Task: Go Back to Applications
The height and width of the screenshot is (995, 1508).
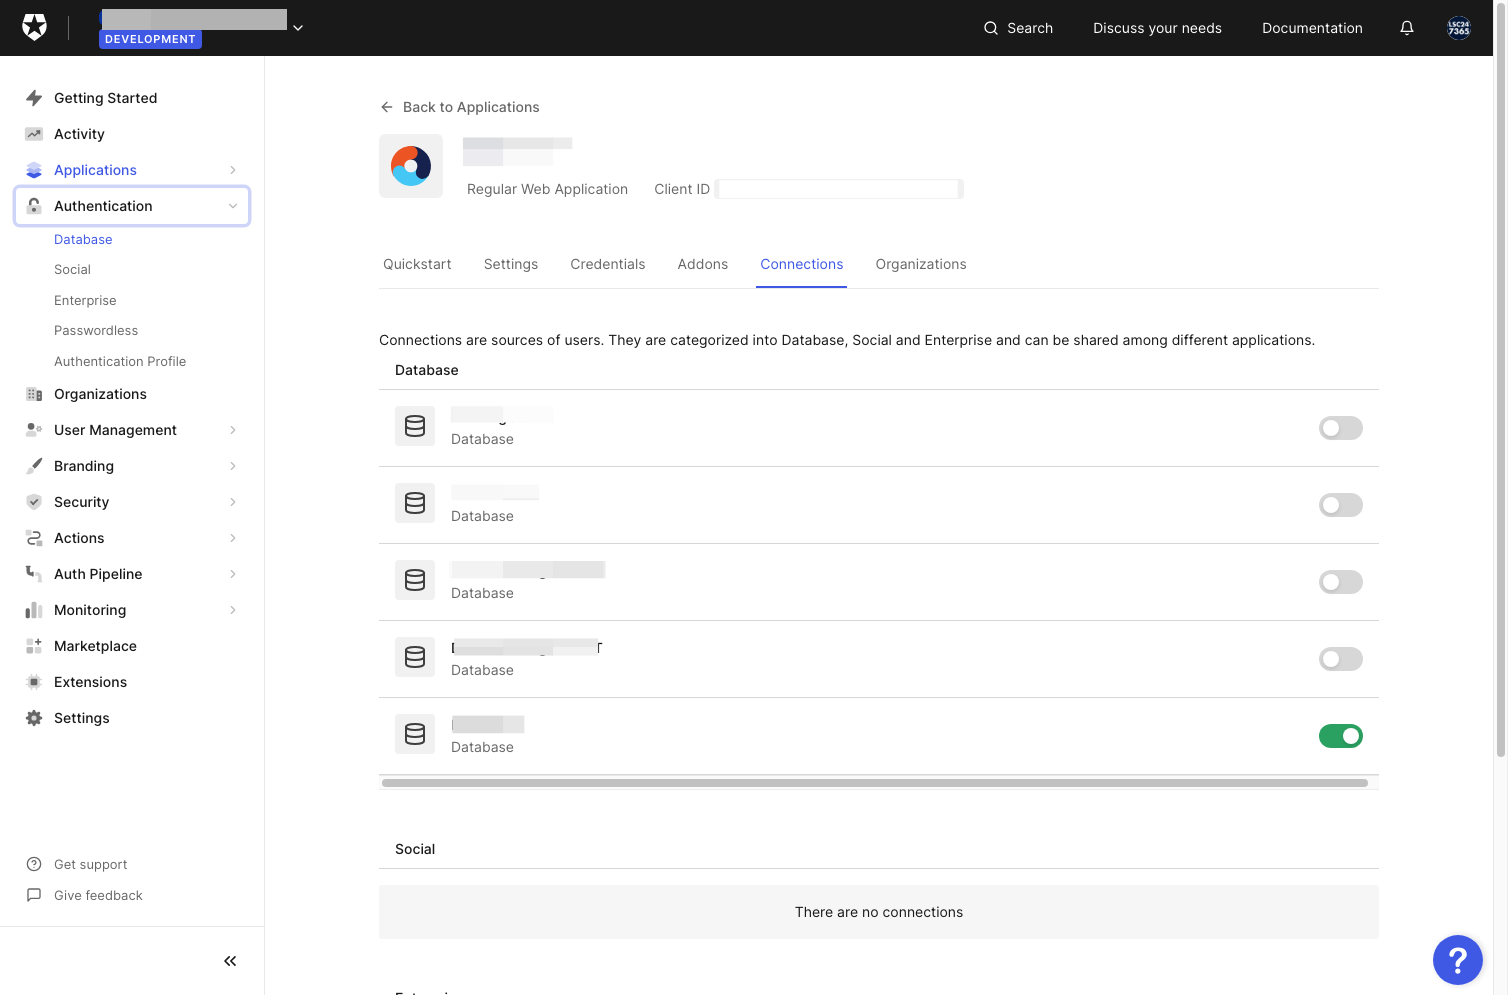Action: 460,107
